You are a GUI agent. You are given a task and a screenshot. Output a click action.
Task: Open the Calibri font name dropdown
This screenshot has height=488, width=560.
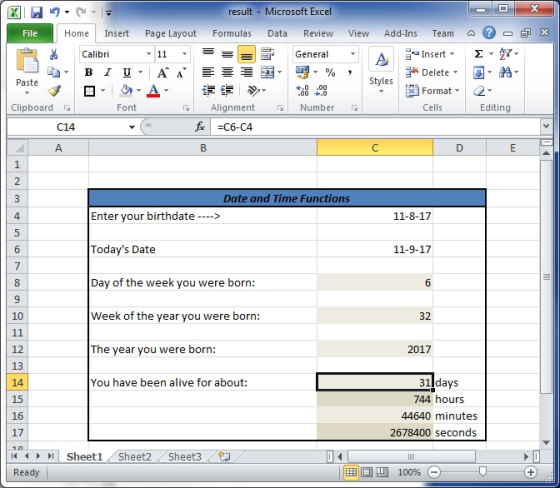[x=149, y=54]
